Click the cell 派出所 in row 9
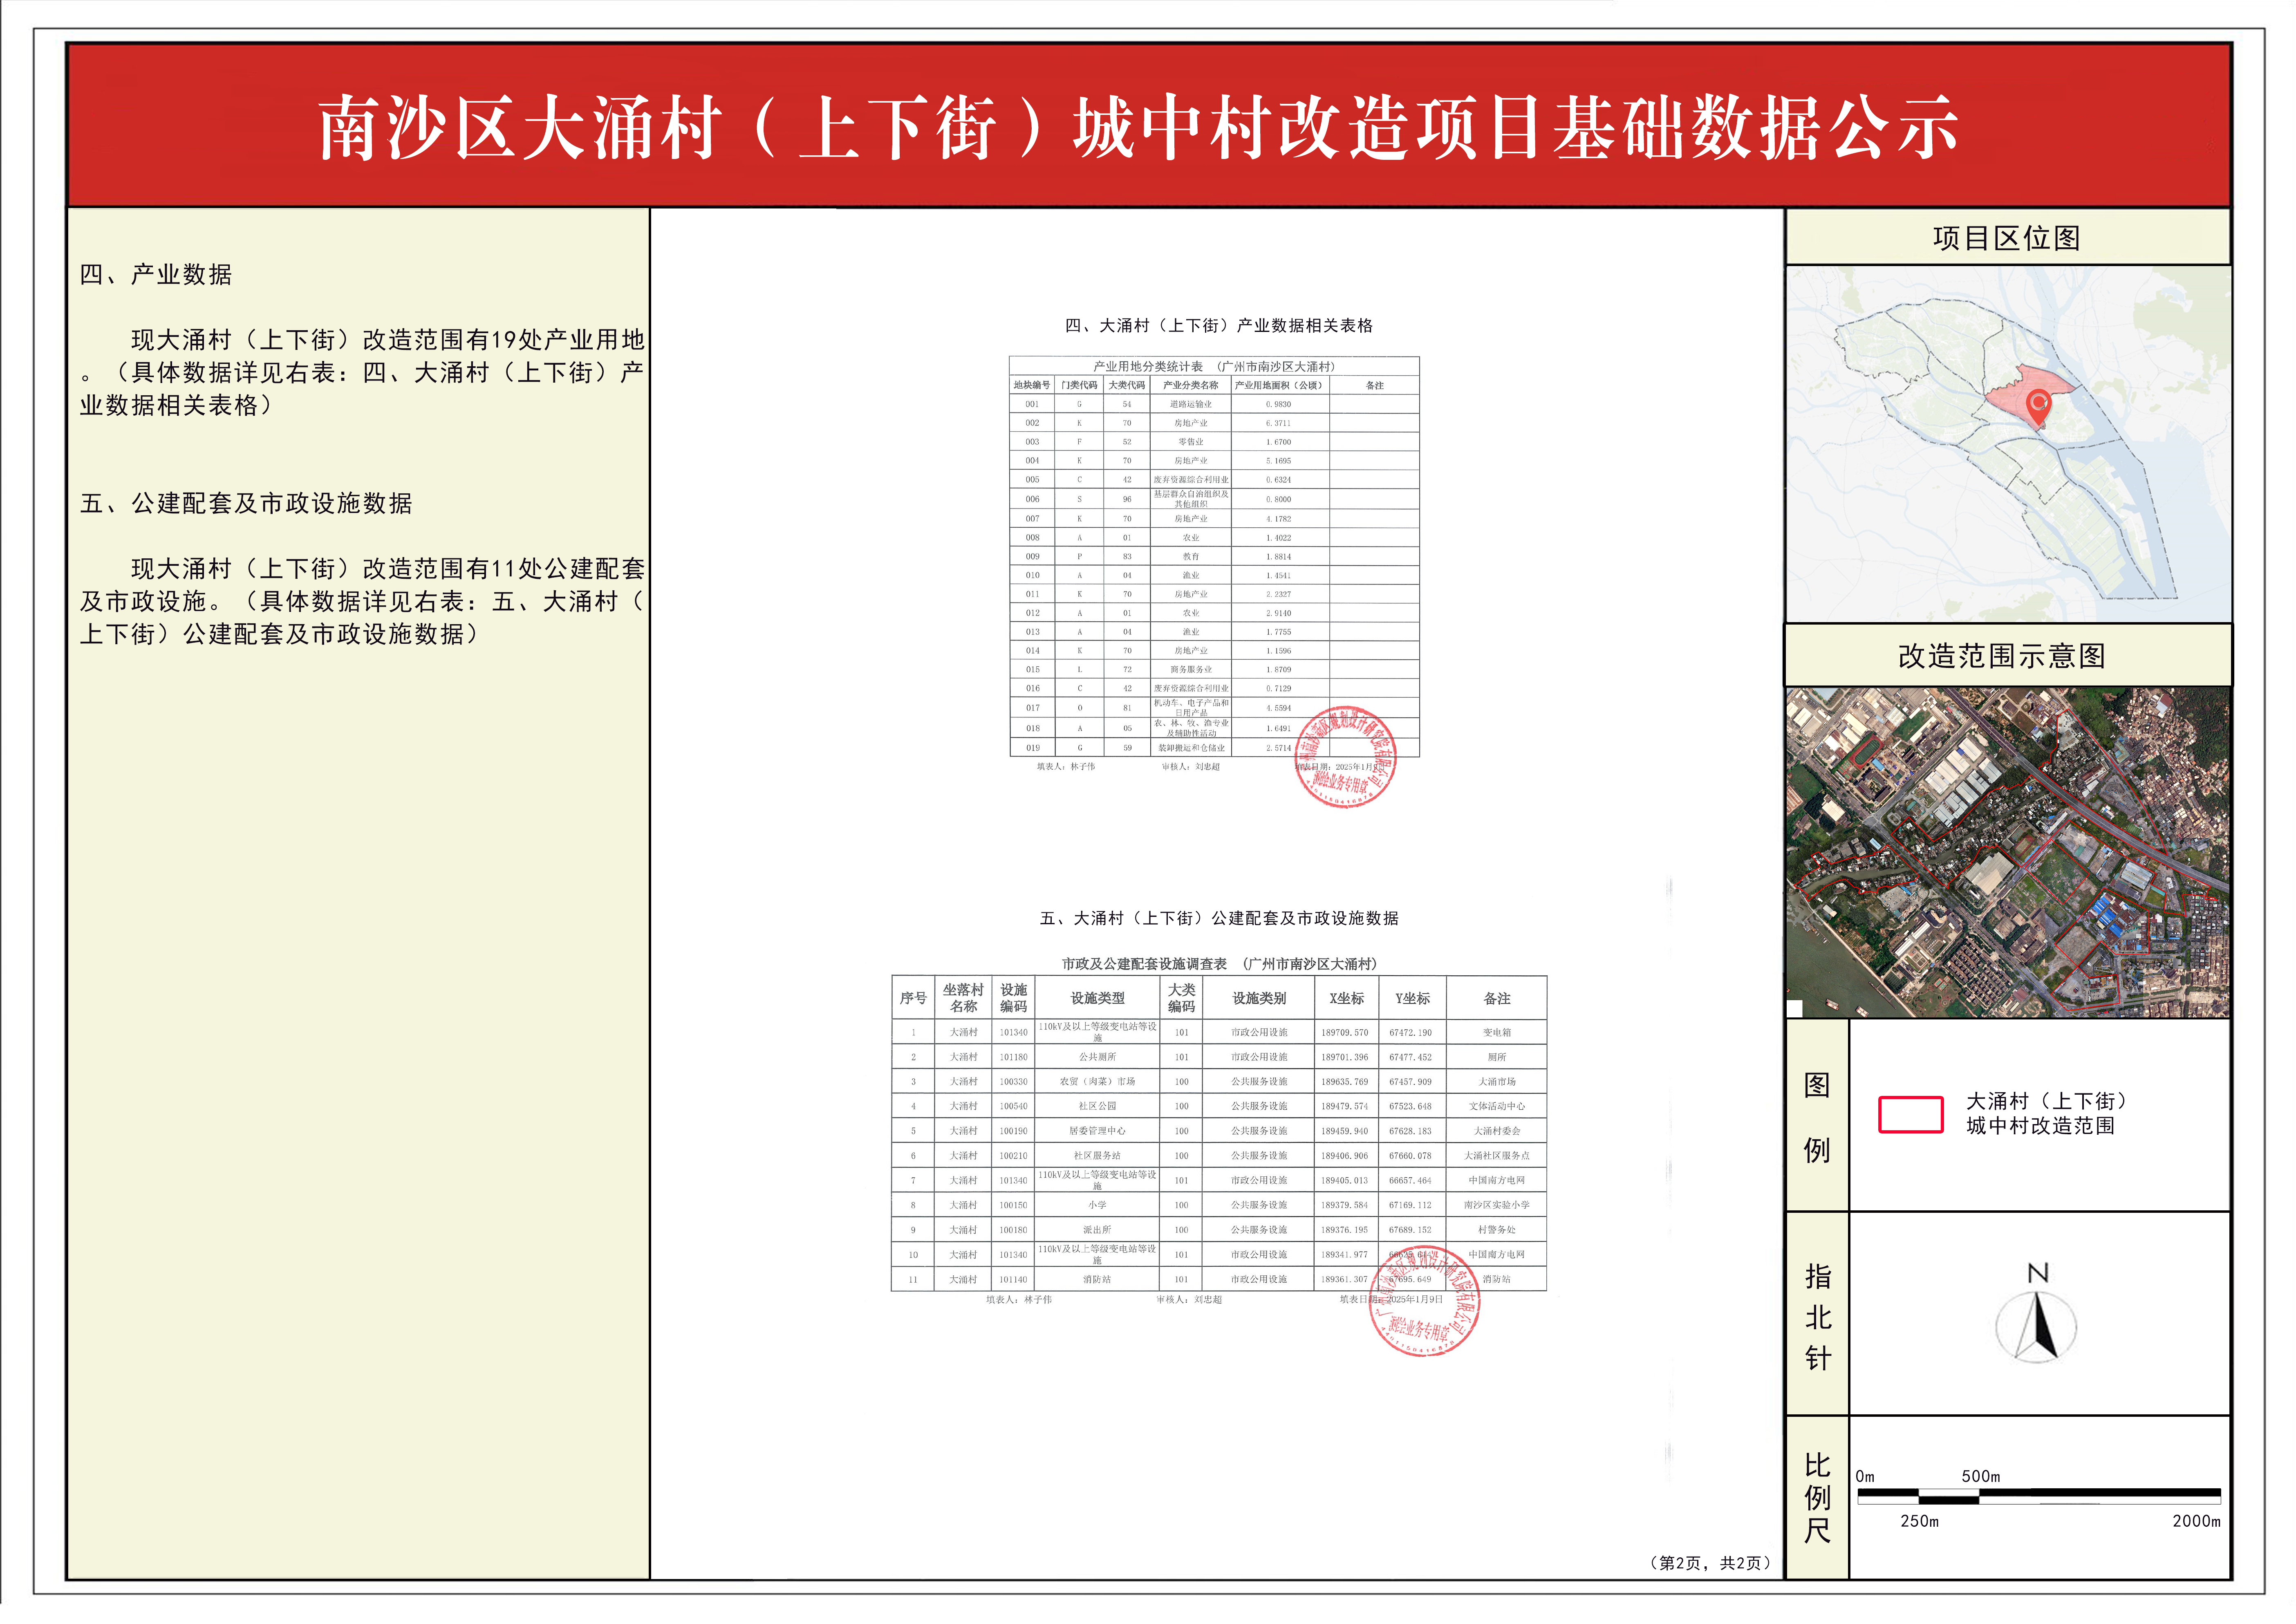Image resolution: width=2296 pixels, height=1624 pixels. coord(1097,1230)
